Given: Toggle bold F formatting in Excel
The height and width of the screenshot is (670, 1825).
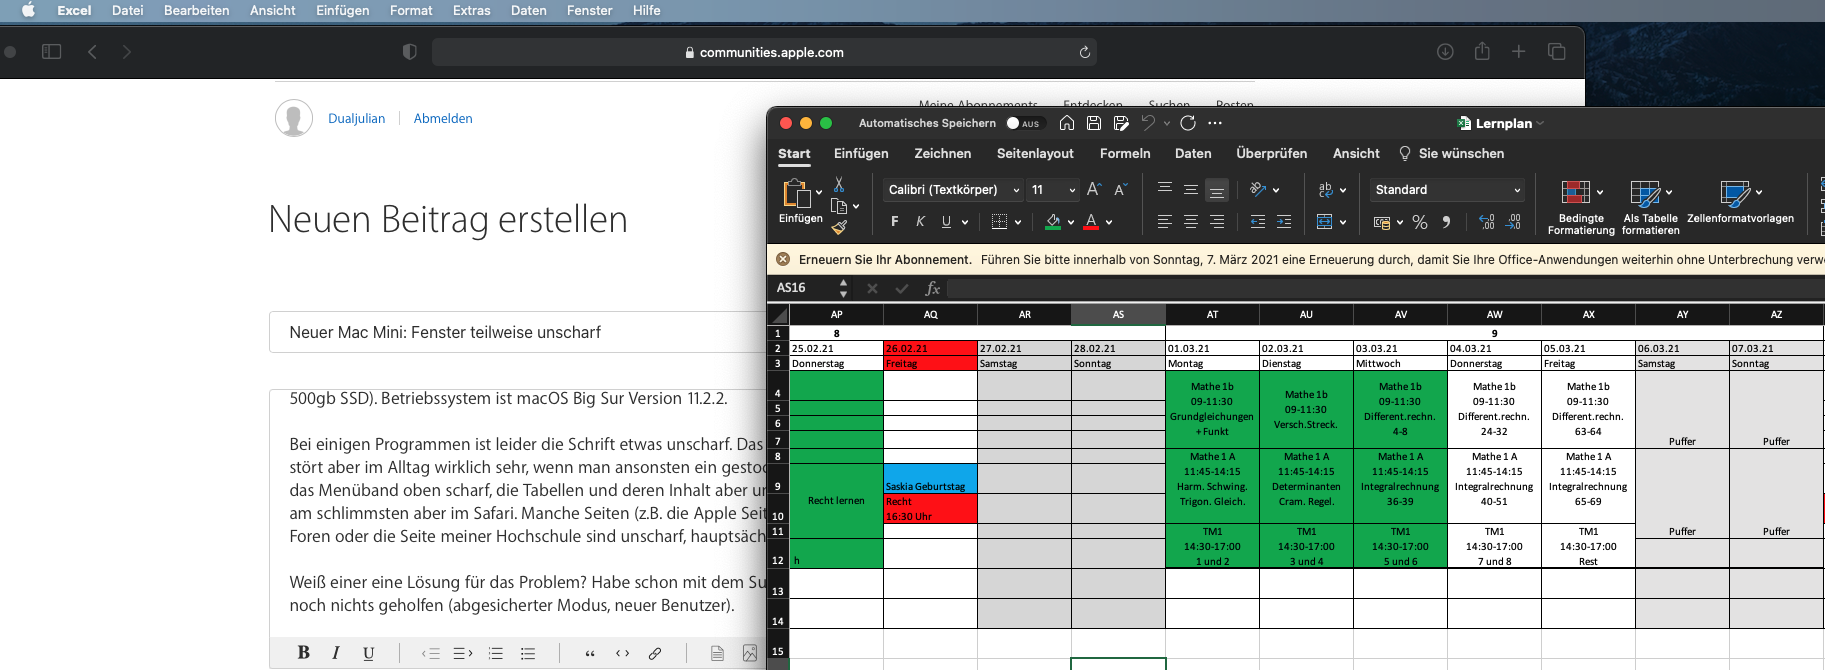Looking at the screenshot, I should (x=894, y=222).
